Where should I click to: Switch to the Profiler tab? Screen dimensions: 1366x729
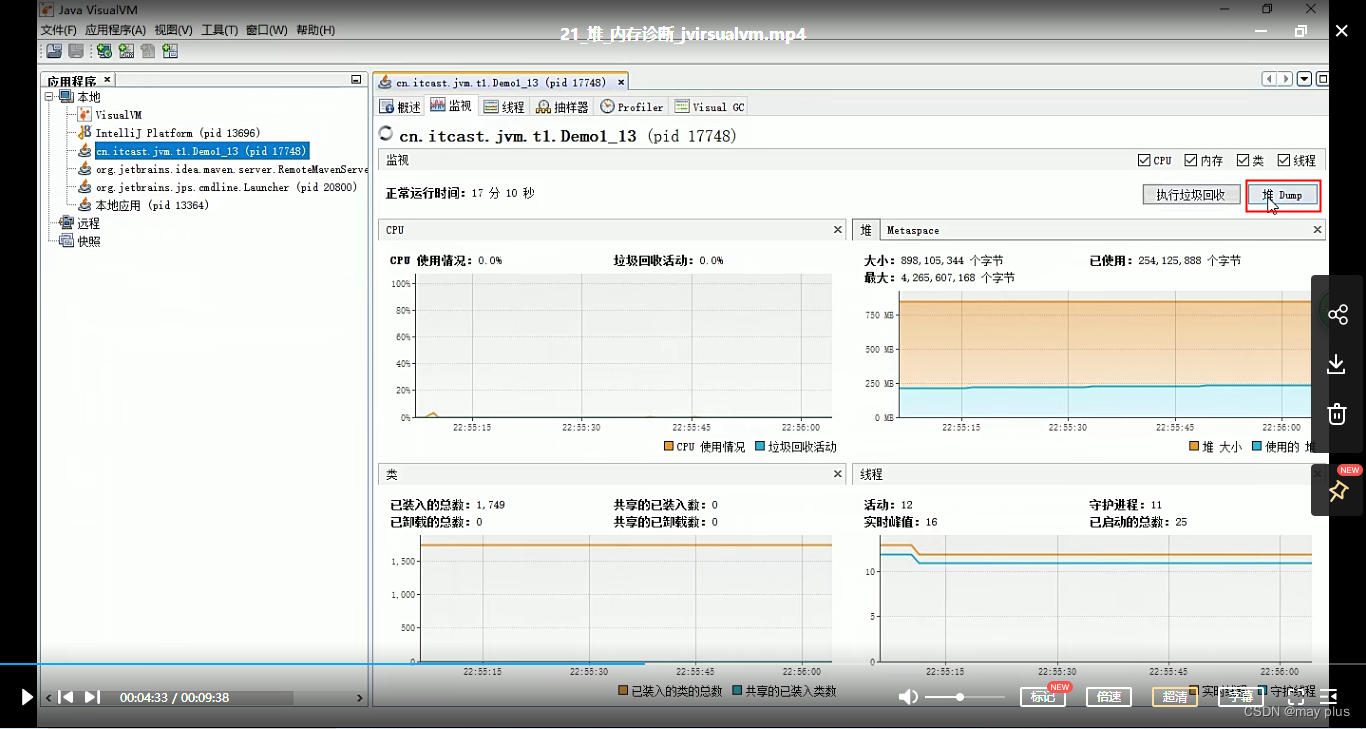632,107
